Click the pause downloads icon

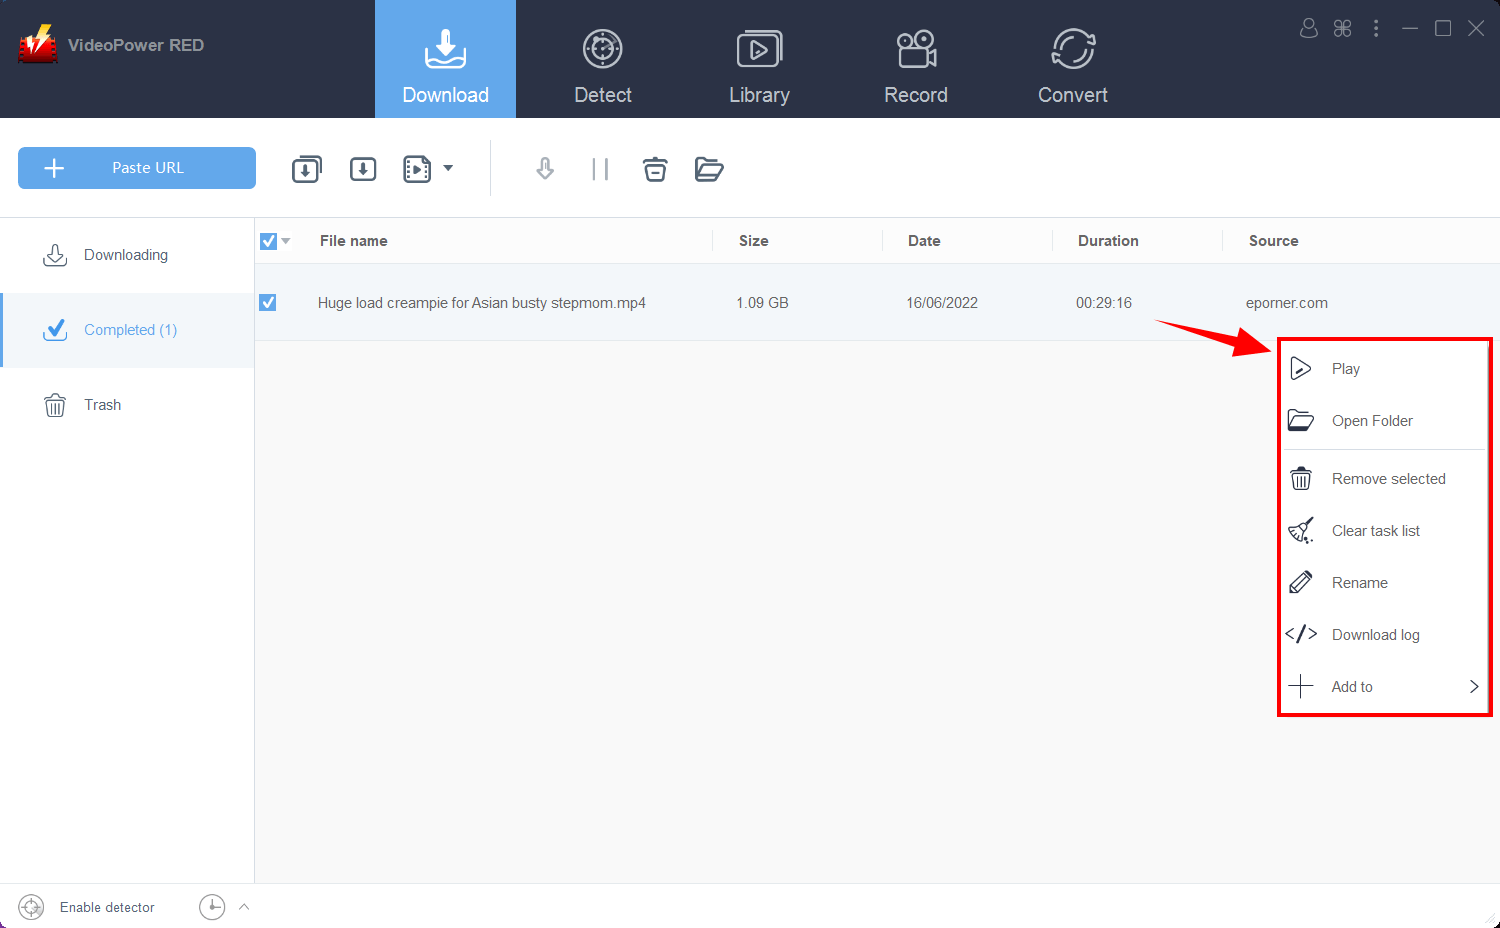pos(600,169)
